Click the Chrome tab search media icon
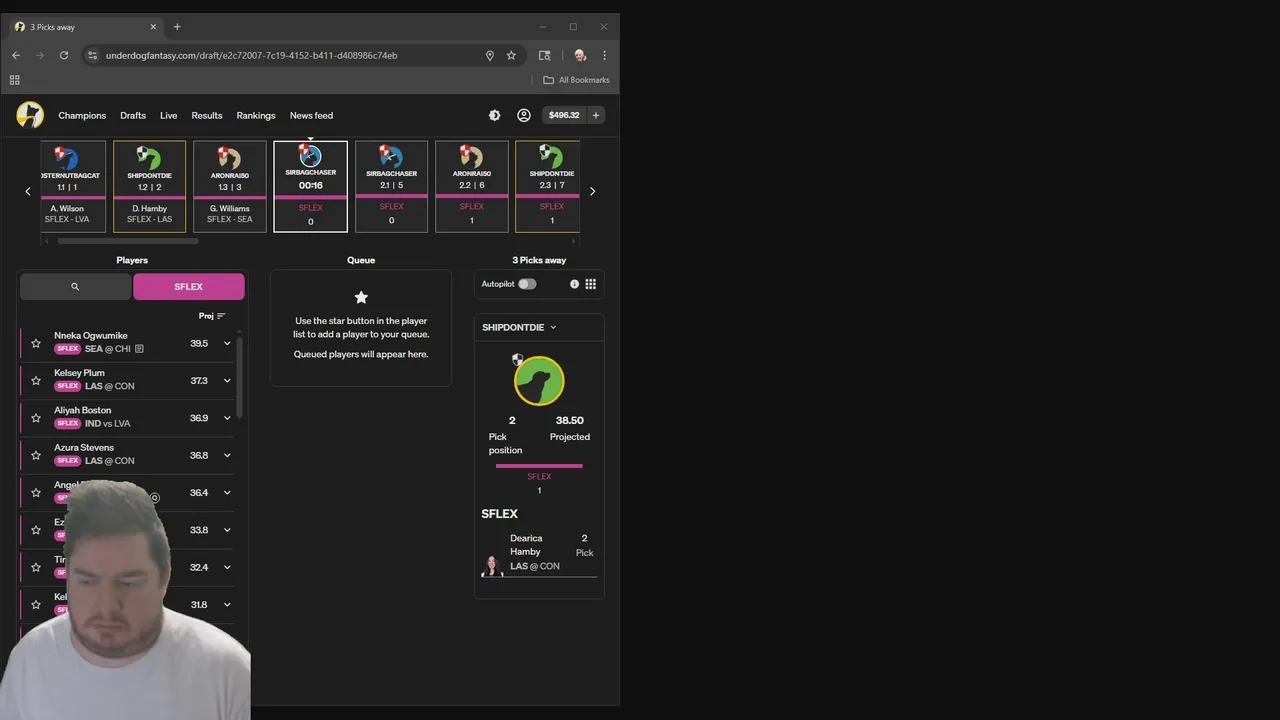1280x720 pixels. (x=545, y=55)
